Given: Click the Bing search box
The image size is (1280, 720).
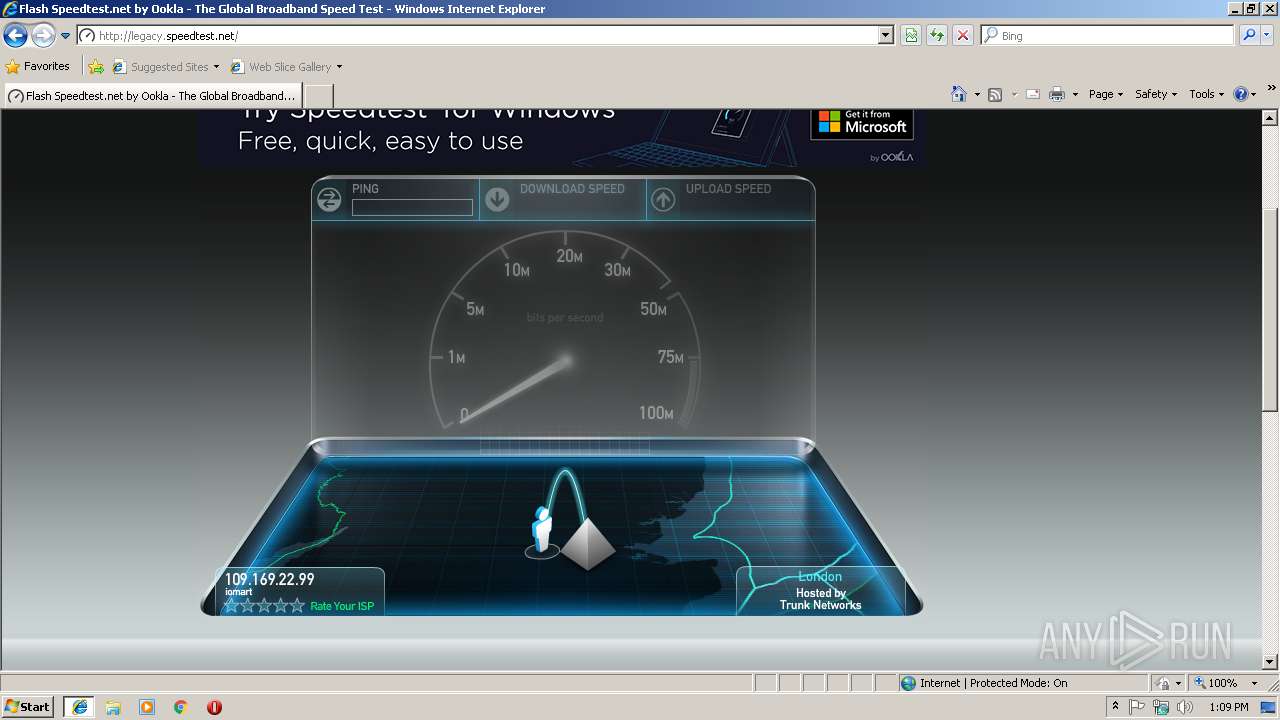Looking at the screenshot, I should click(1108, 35).
